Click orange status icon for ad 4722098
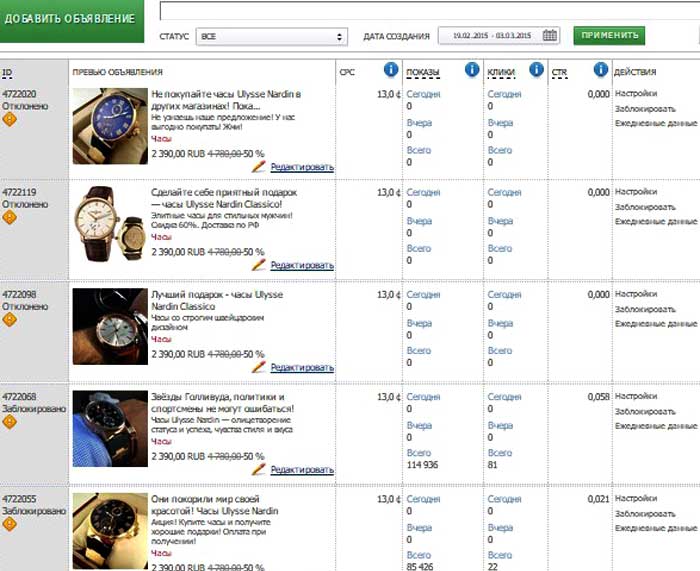The image size is (700, 571). tap(9, 320)
